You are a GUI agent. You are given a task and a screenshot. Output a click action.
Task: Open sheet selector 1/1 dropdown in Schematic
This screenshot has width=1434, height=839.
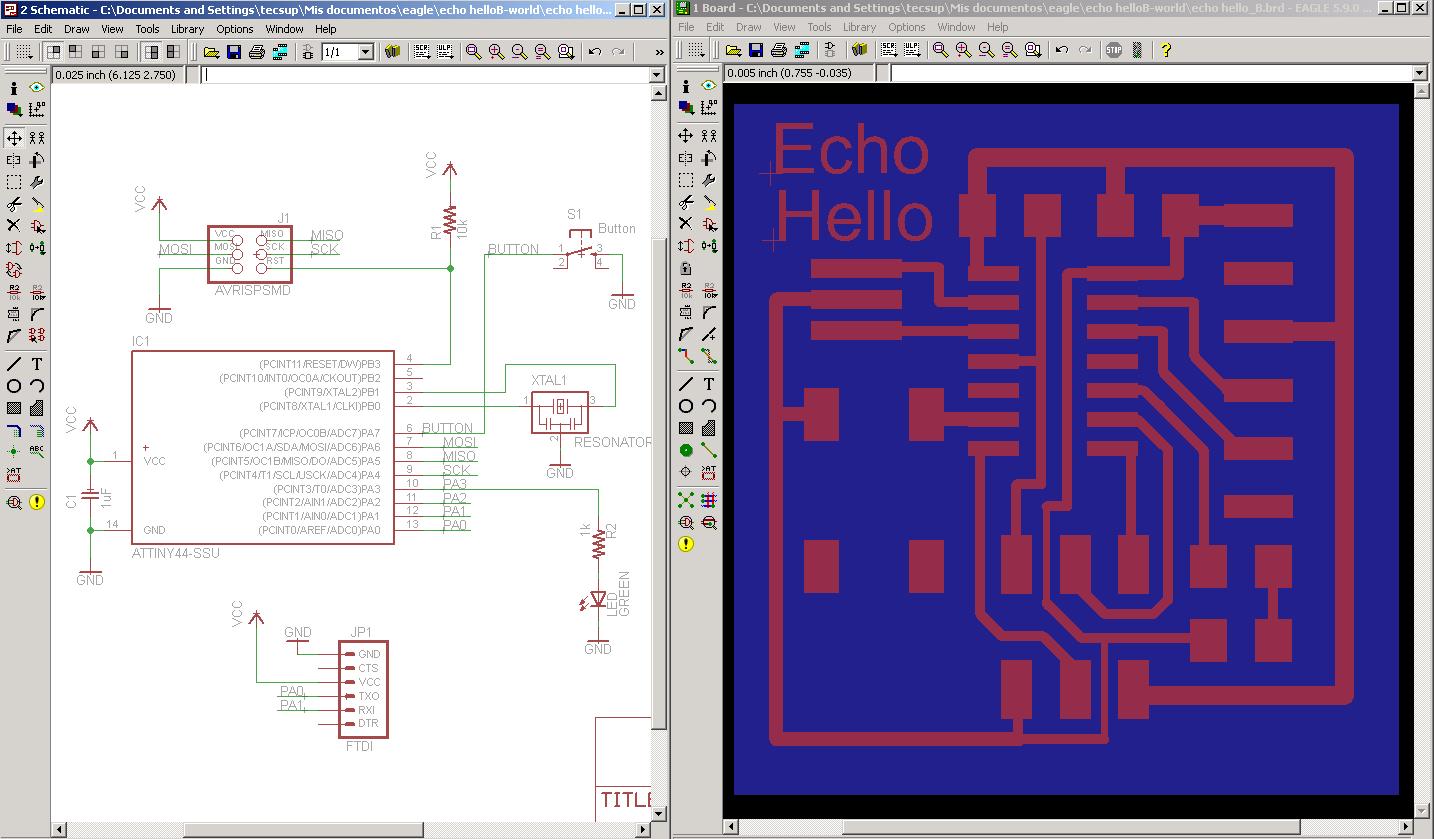pos(366,52)
